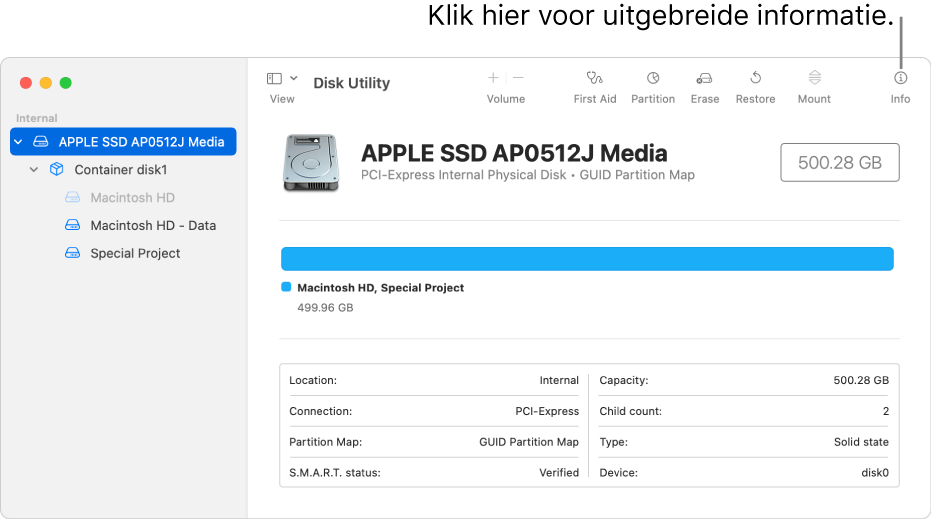Screen dimensions: 931x519
Task: Click the blue legend color square
Action: click(286, 287)
